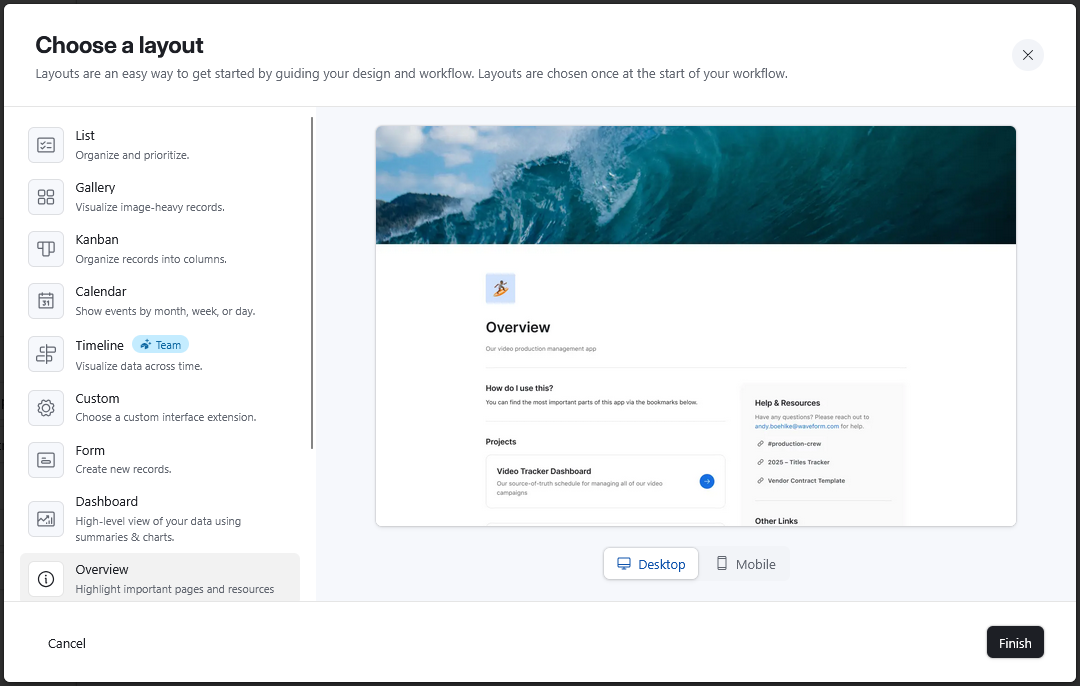Select the List layout icon

point(46,145)
